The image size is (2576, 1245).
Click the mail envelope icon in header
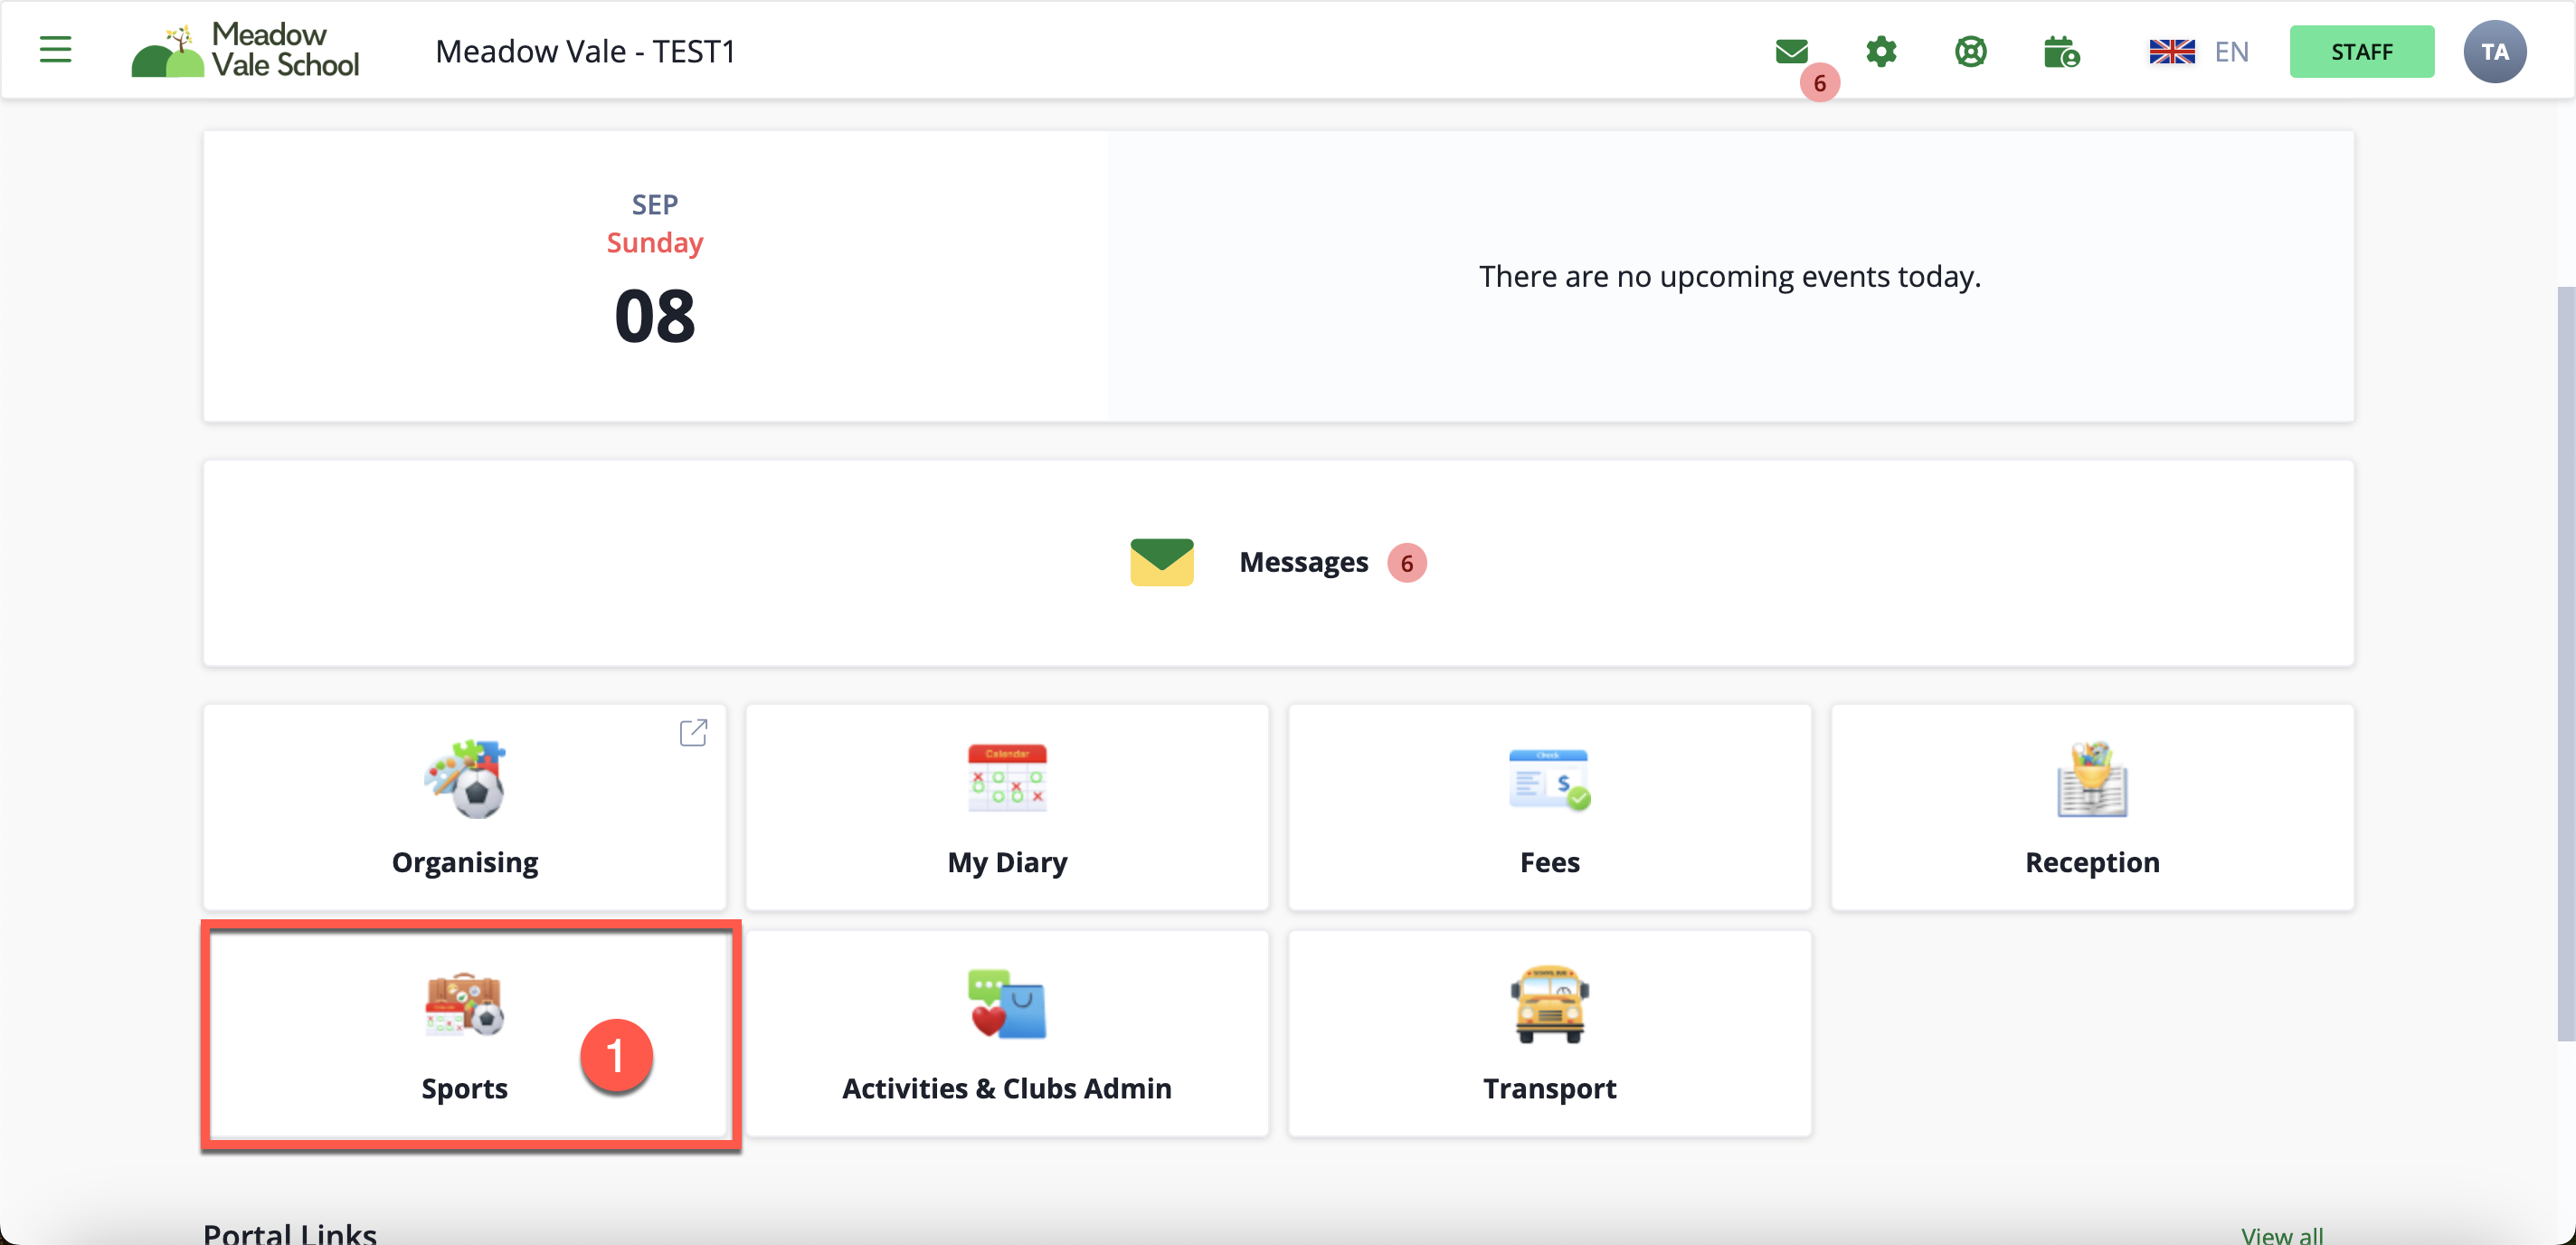(1791, 51)
